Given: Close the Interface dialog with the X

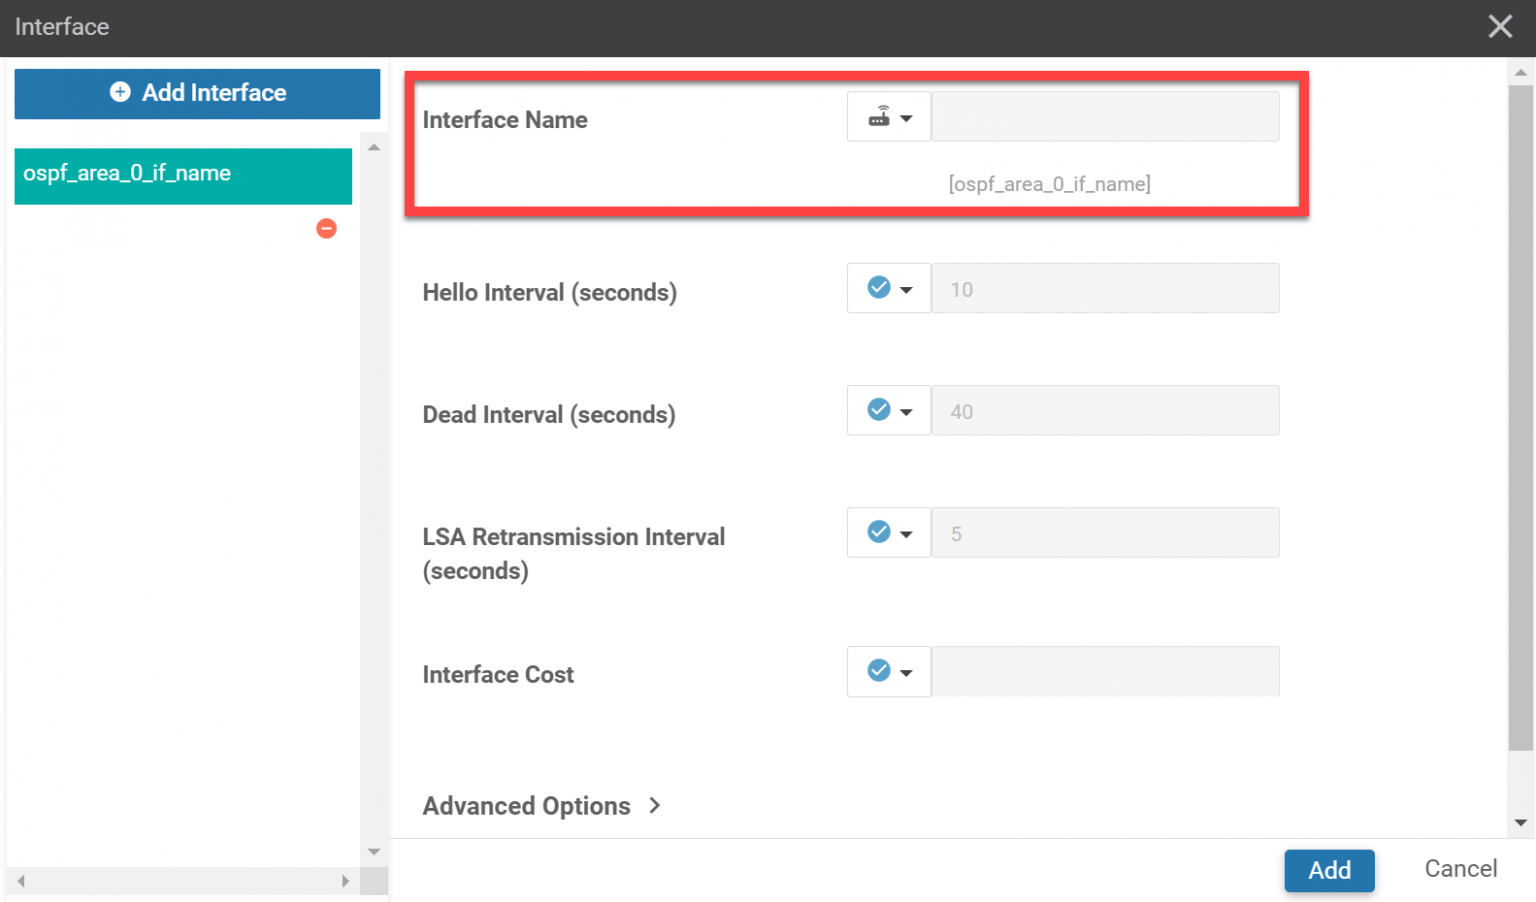Looking at the screenshot, I should (x=1500, y=26).
